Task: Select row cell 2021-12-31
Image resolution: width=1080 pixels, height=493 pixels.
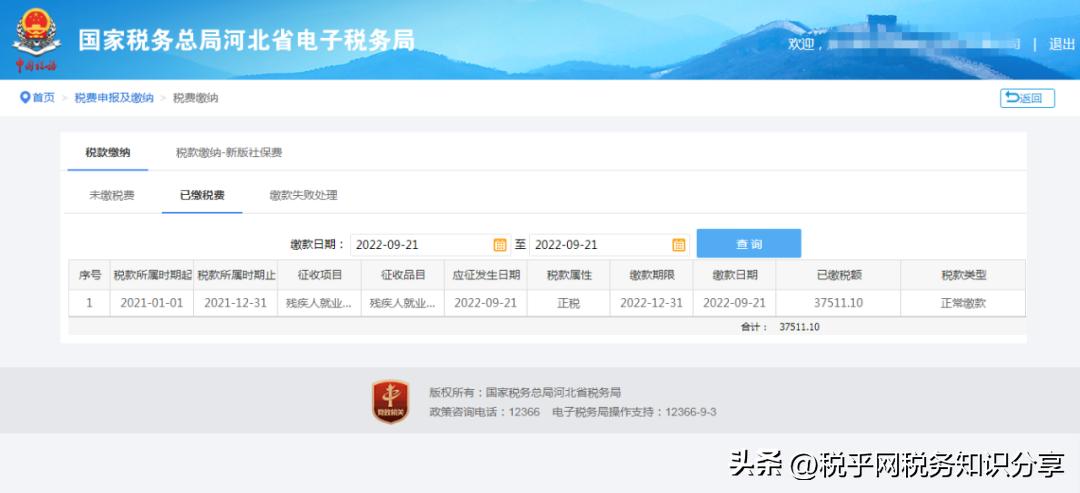Action: pos(236,303)
